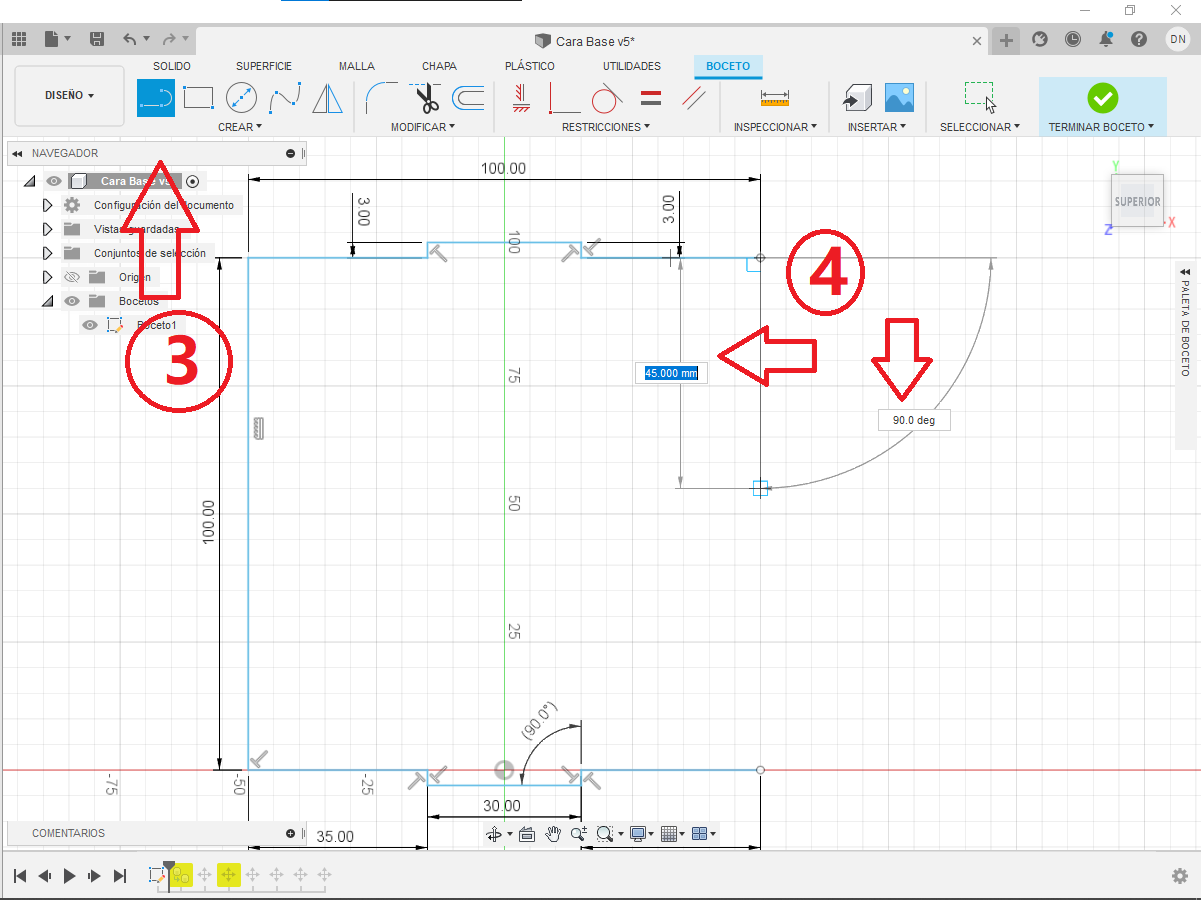This screenshot has width=1201, height=900.
Task: Click the Insert image icon
Action: tap(899, 97)
